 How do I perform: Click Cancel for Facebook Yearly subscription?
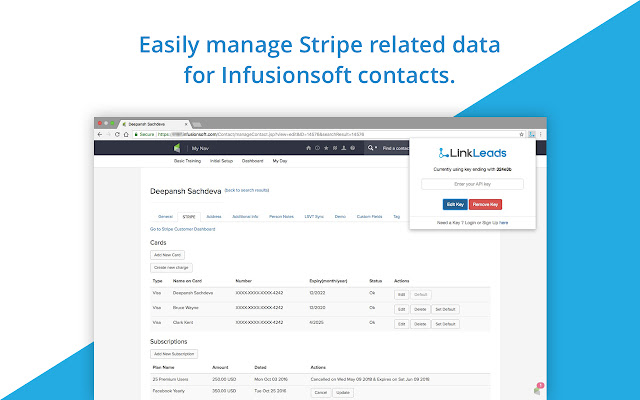pyautogui.click(x=321, y=393)
